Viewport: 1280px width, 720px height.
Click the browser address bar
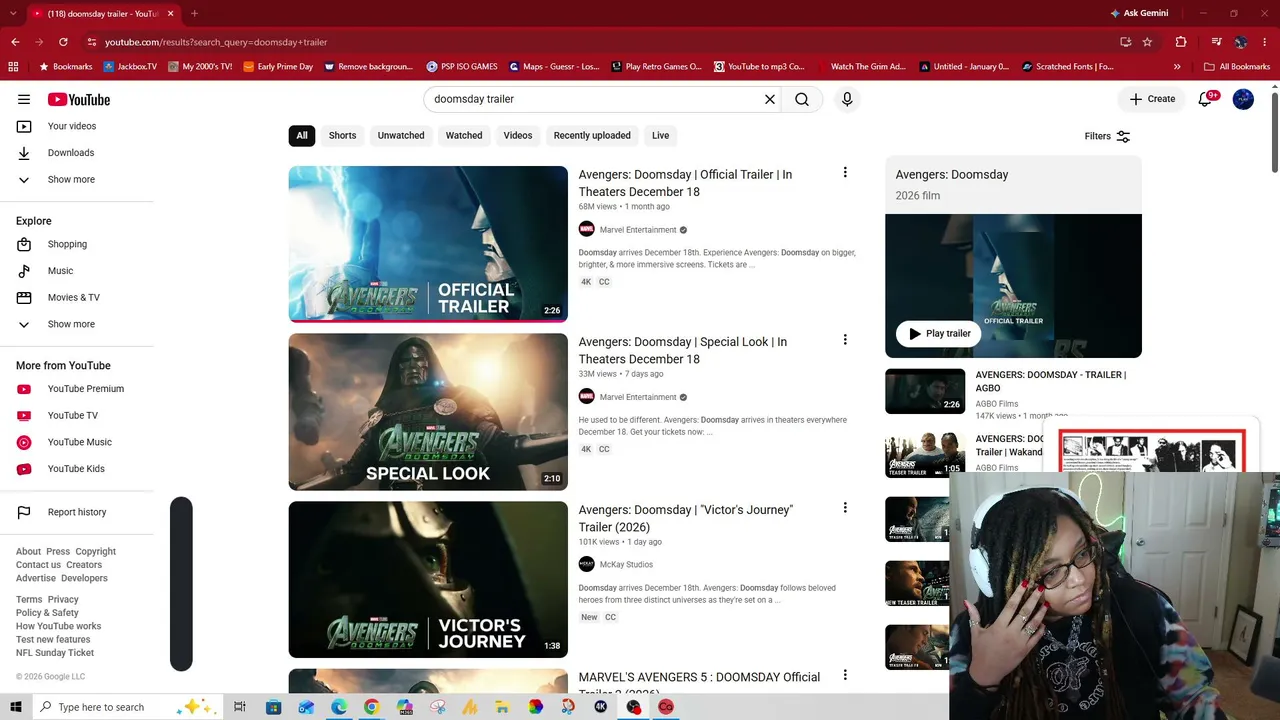(x=600, y=42)
